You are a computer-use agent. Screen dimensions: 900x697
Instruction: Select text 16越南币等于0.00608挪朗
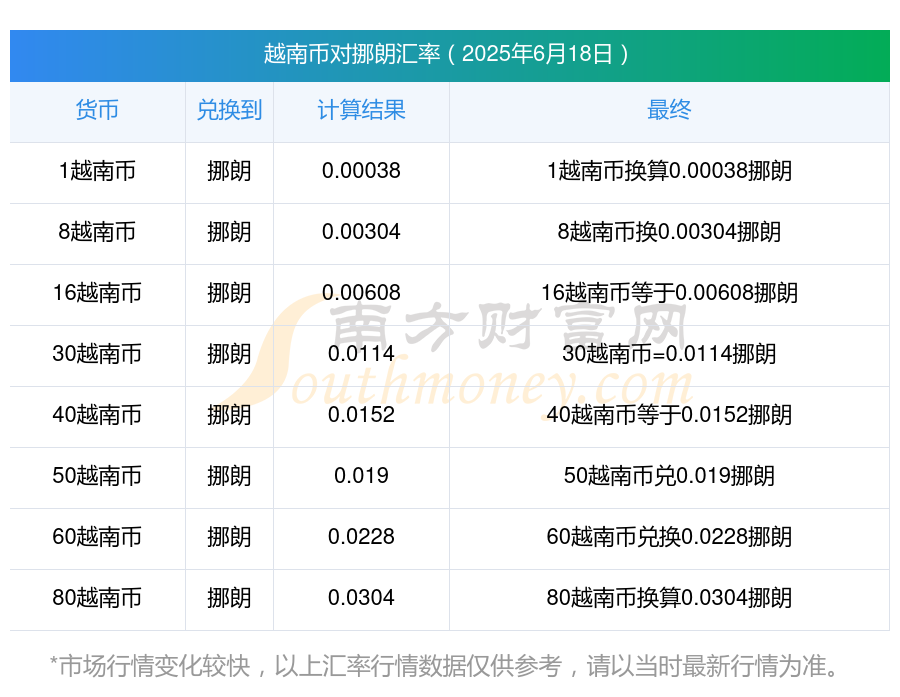pyautogui.click(x=669, y=293)
